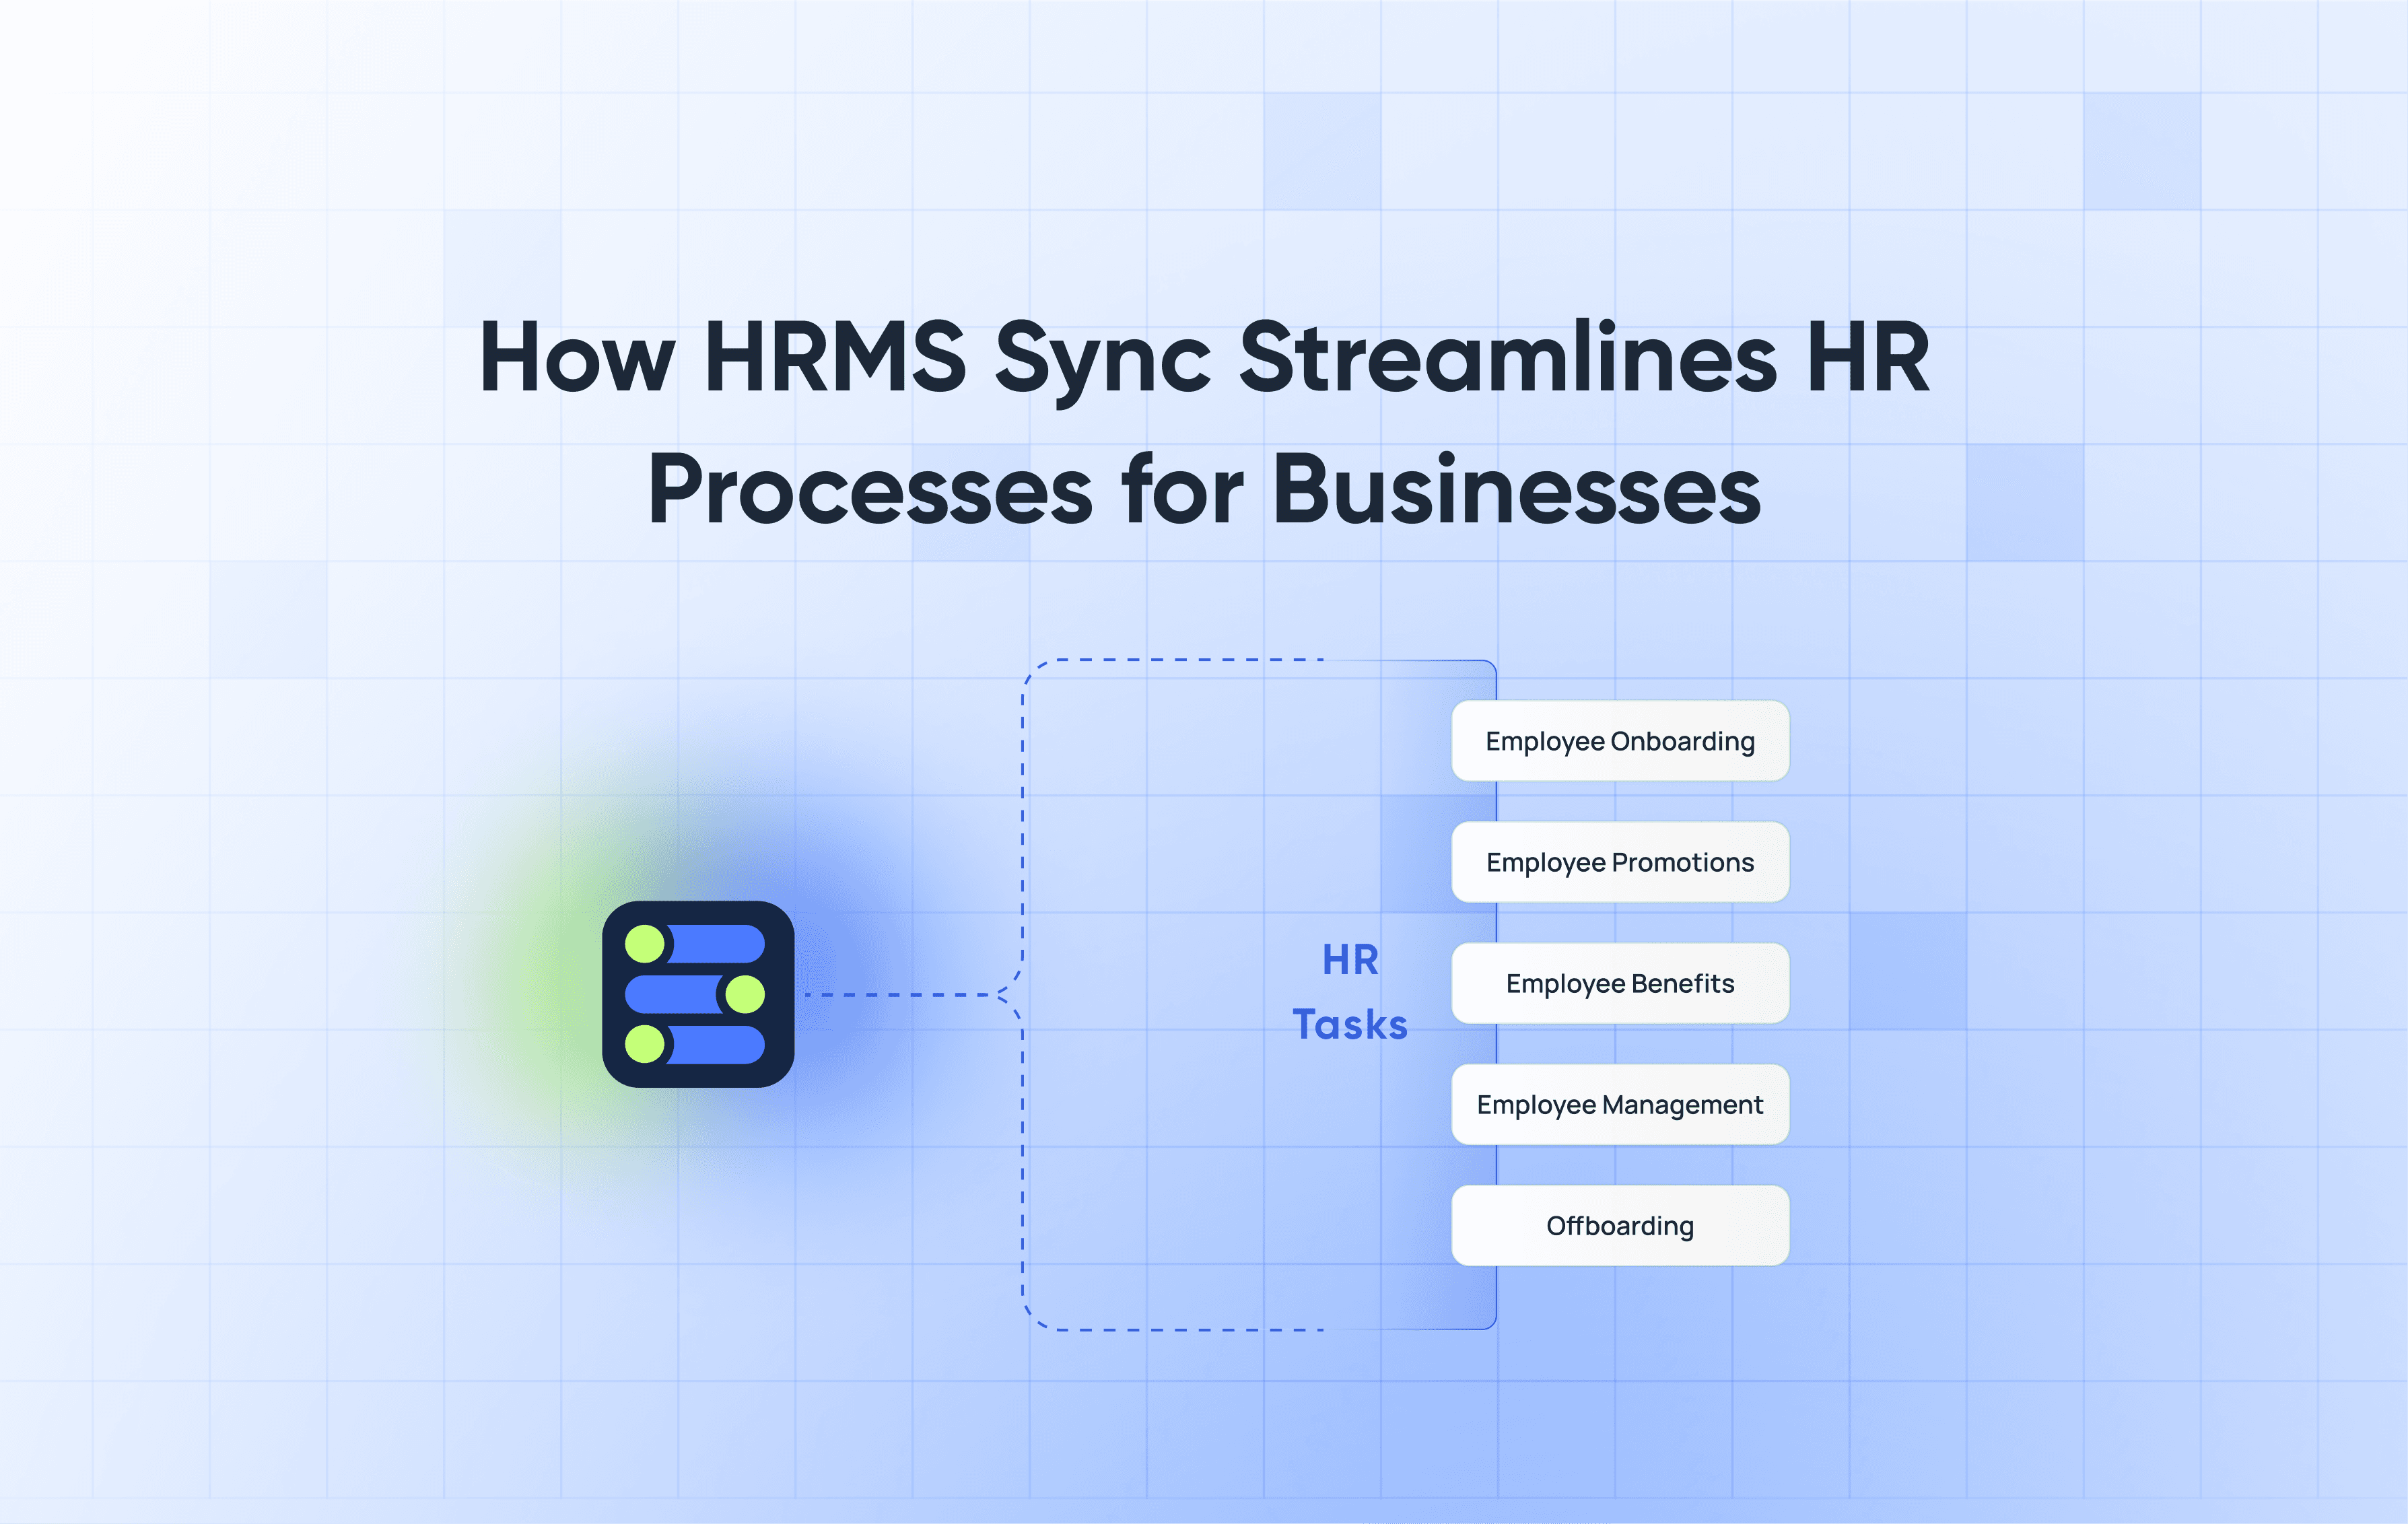Choose the Employee Management card

tap(1620, 1104)
